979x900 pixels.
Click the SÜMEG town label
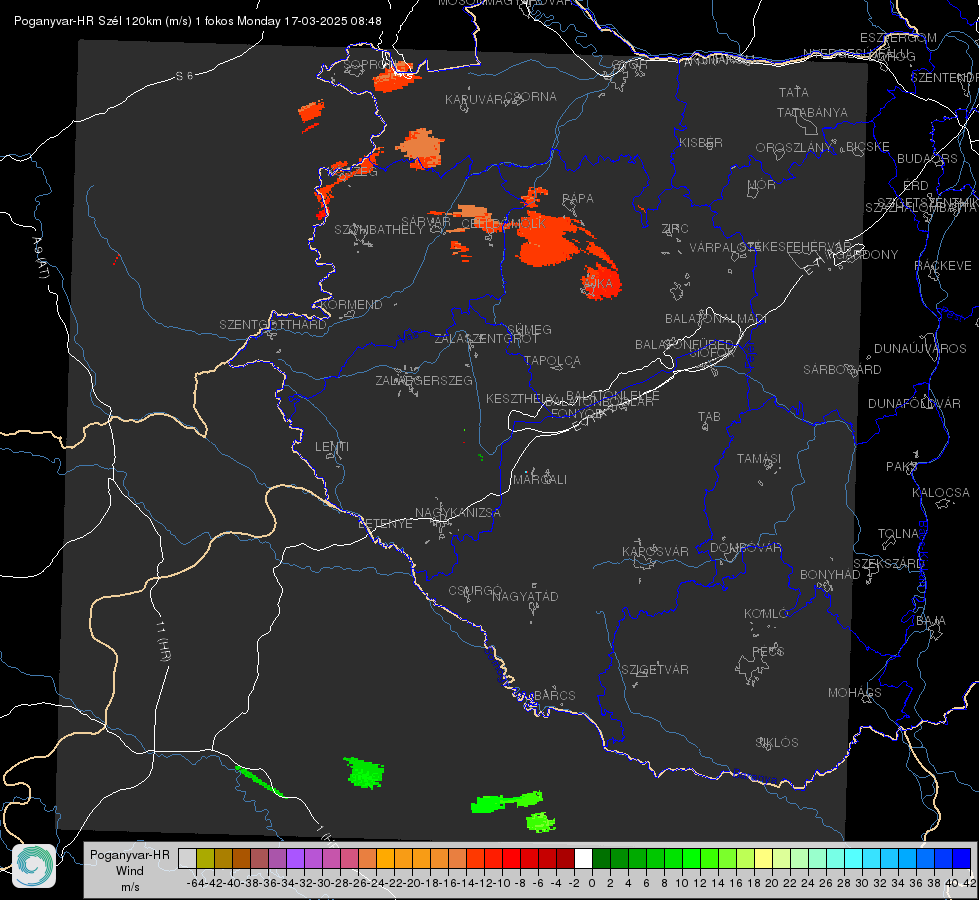click(529, 329)
